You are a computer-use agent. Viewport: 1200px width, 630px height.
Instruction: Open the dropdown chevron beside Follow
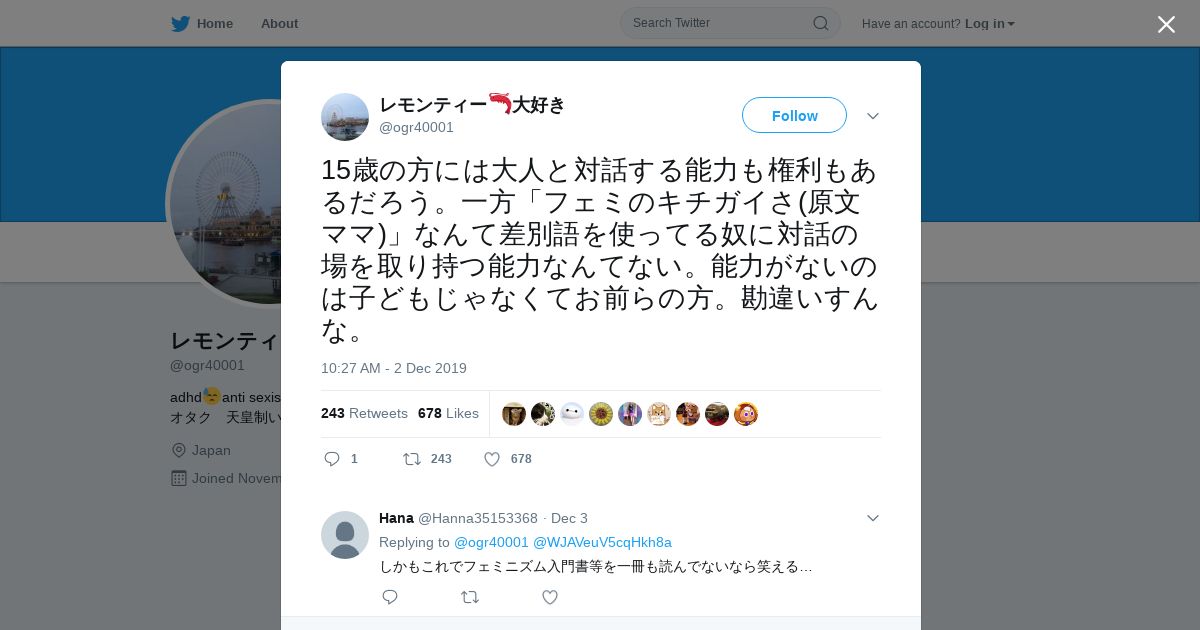tap(873, 116)
